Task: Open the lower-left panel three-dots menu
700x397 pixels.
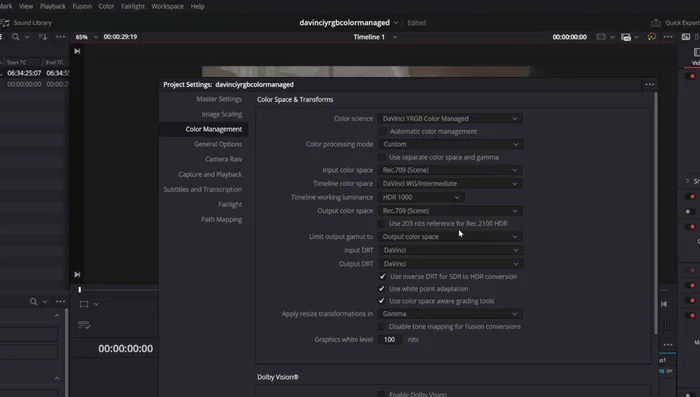Action: (60, 302)
